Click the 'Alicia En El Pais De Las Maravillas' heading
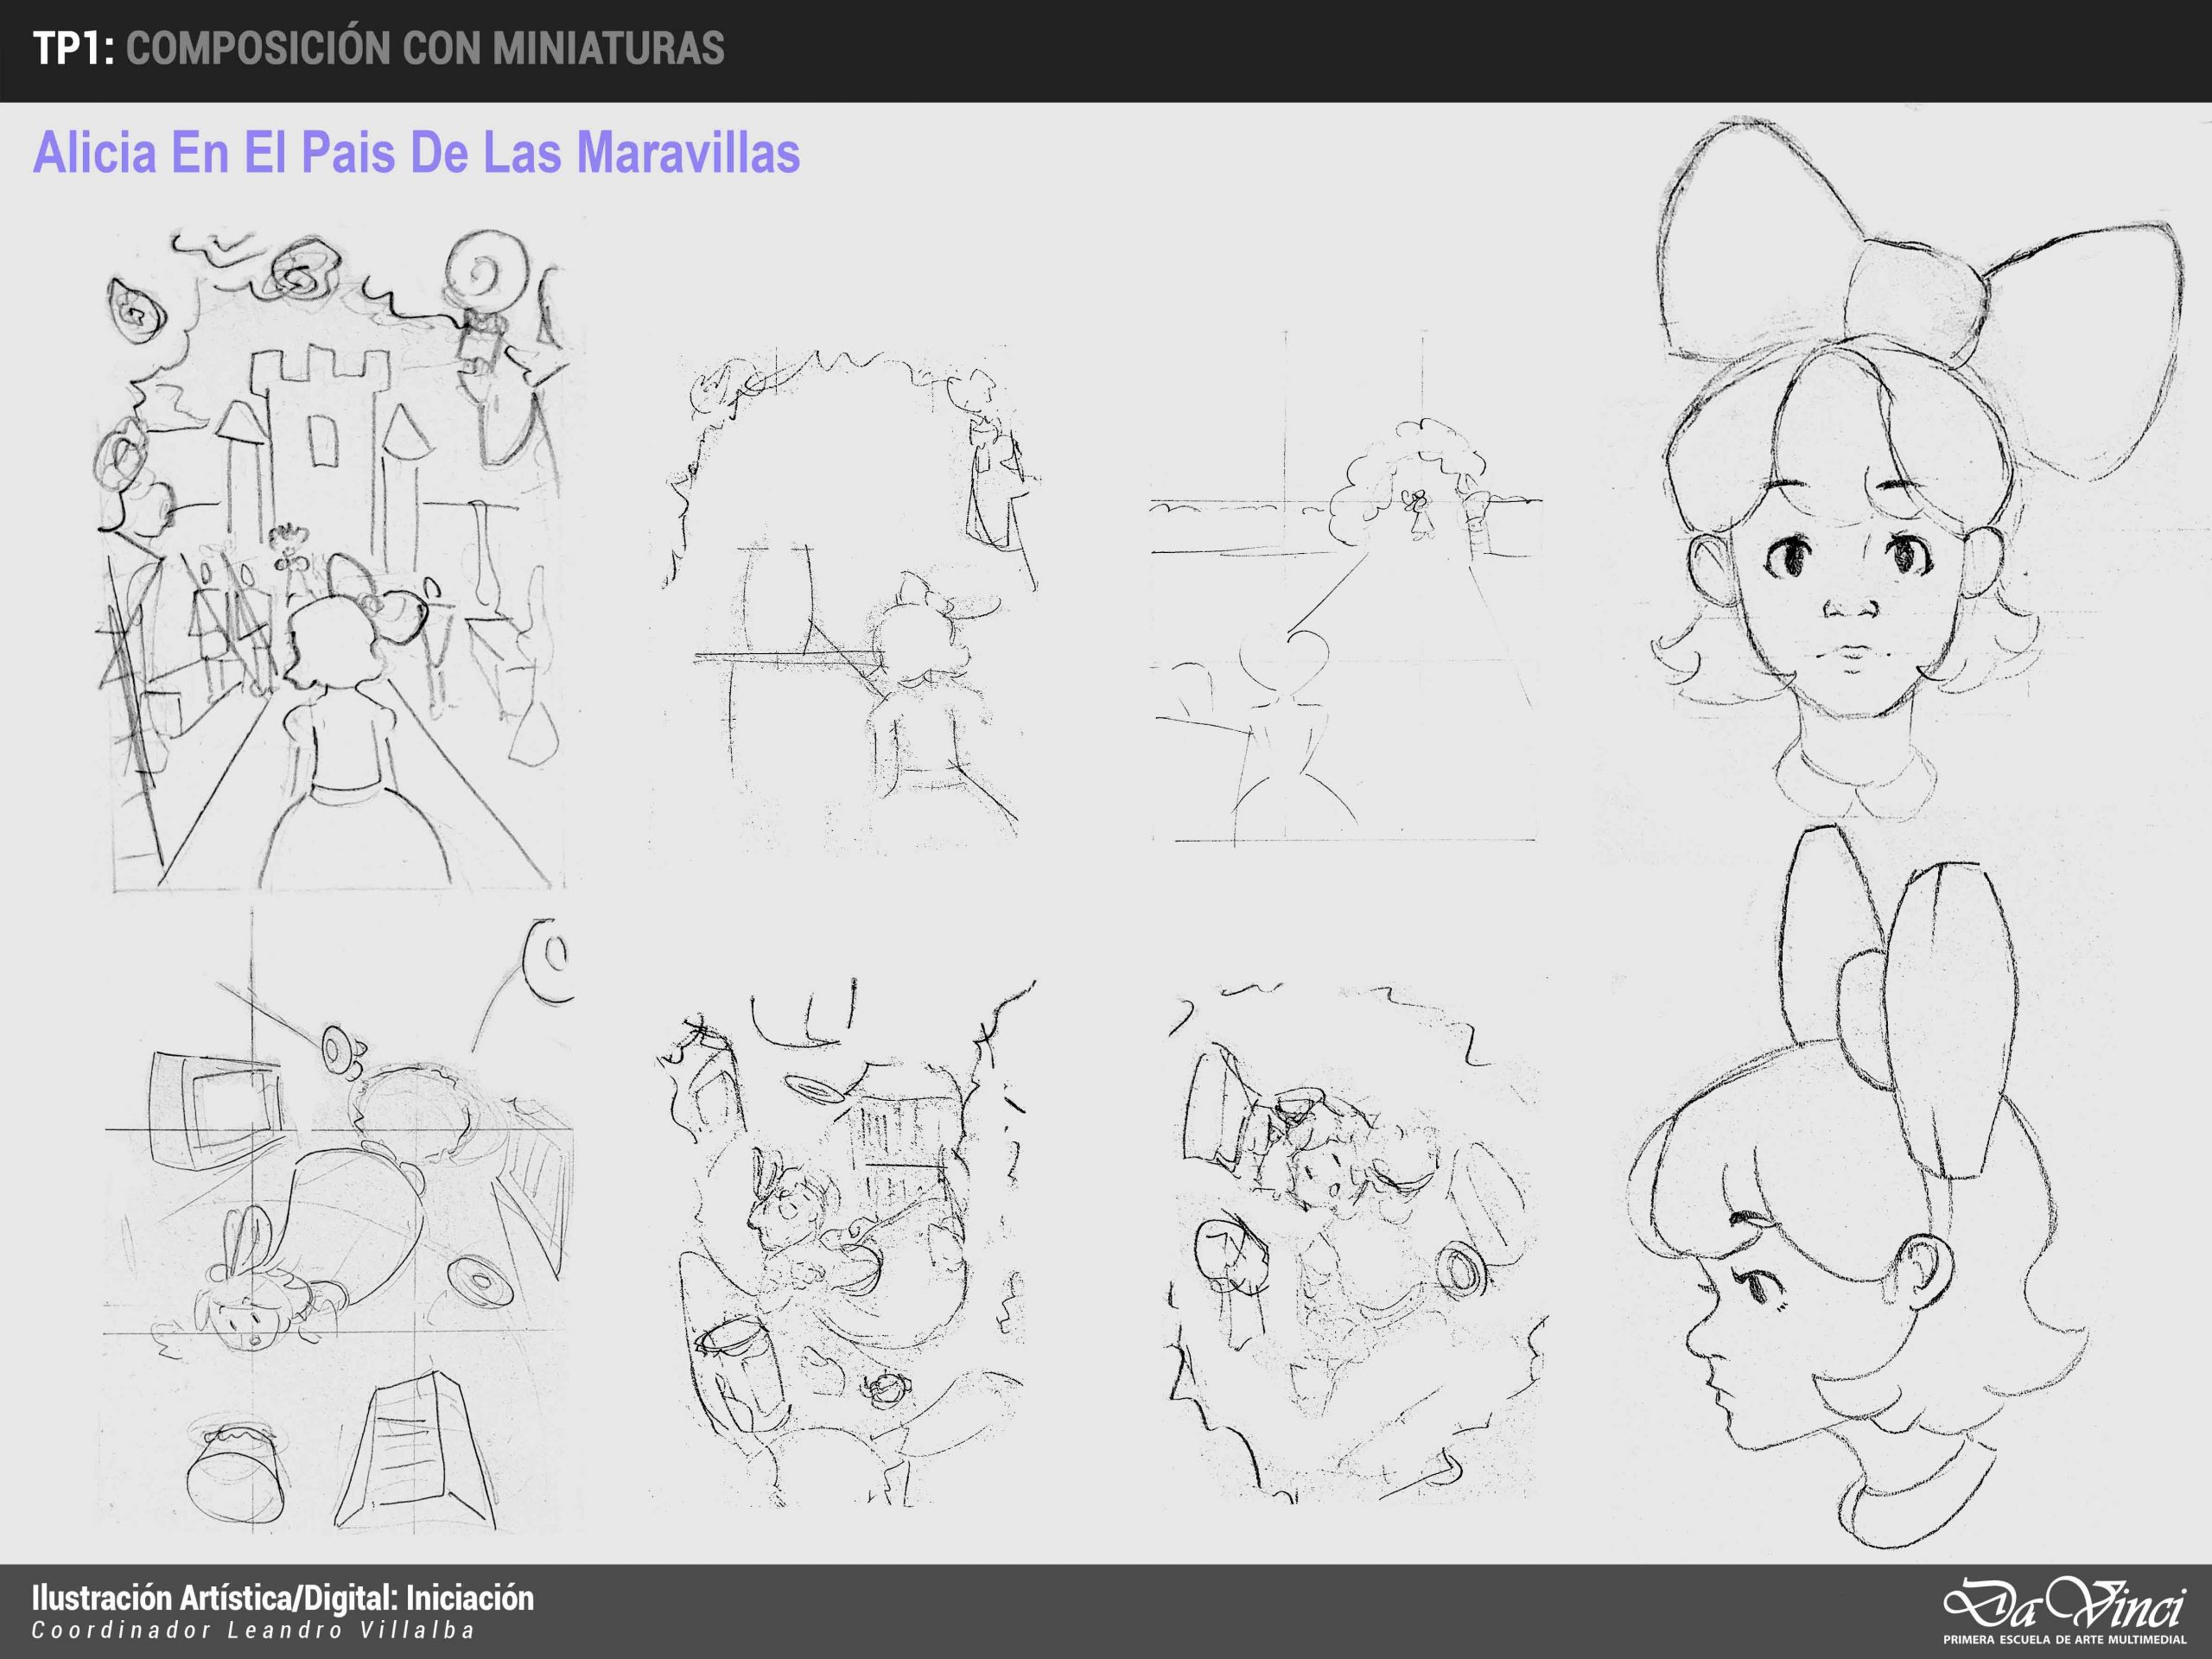This screenshot has width=2212, height=1659. 416,153
